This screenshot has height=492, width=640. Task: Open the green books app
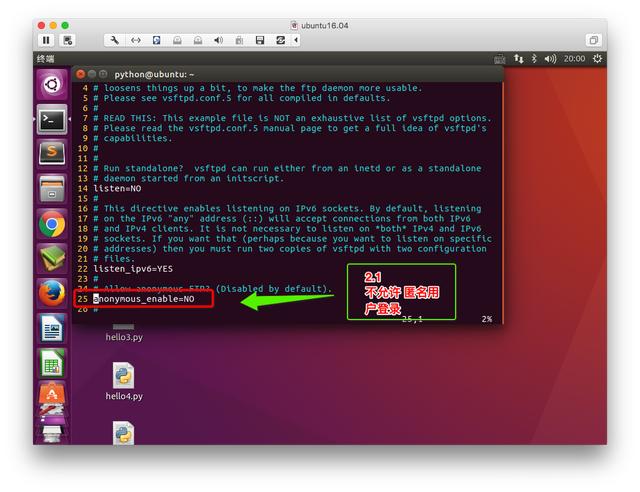52,258
